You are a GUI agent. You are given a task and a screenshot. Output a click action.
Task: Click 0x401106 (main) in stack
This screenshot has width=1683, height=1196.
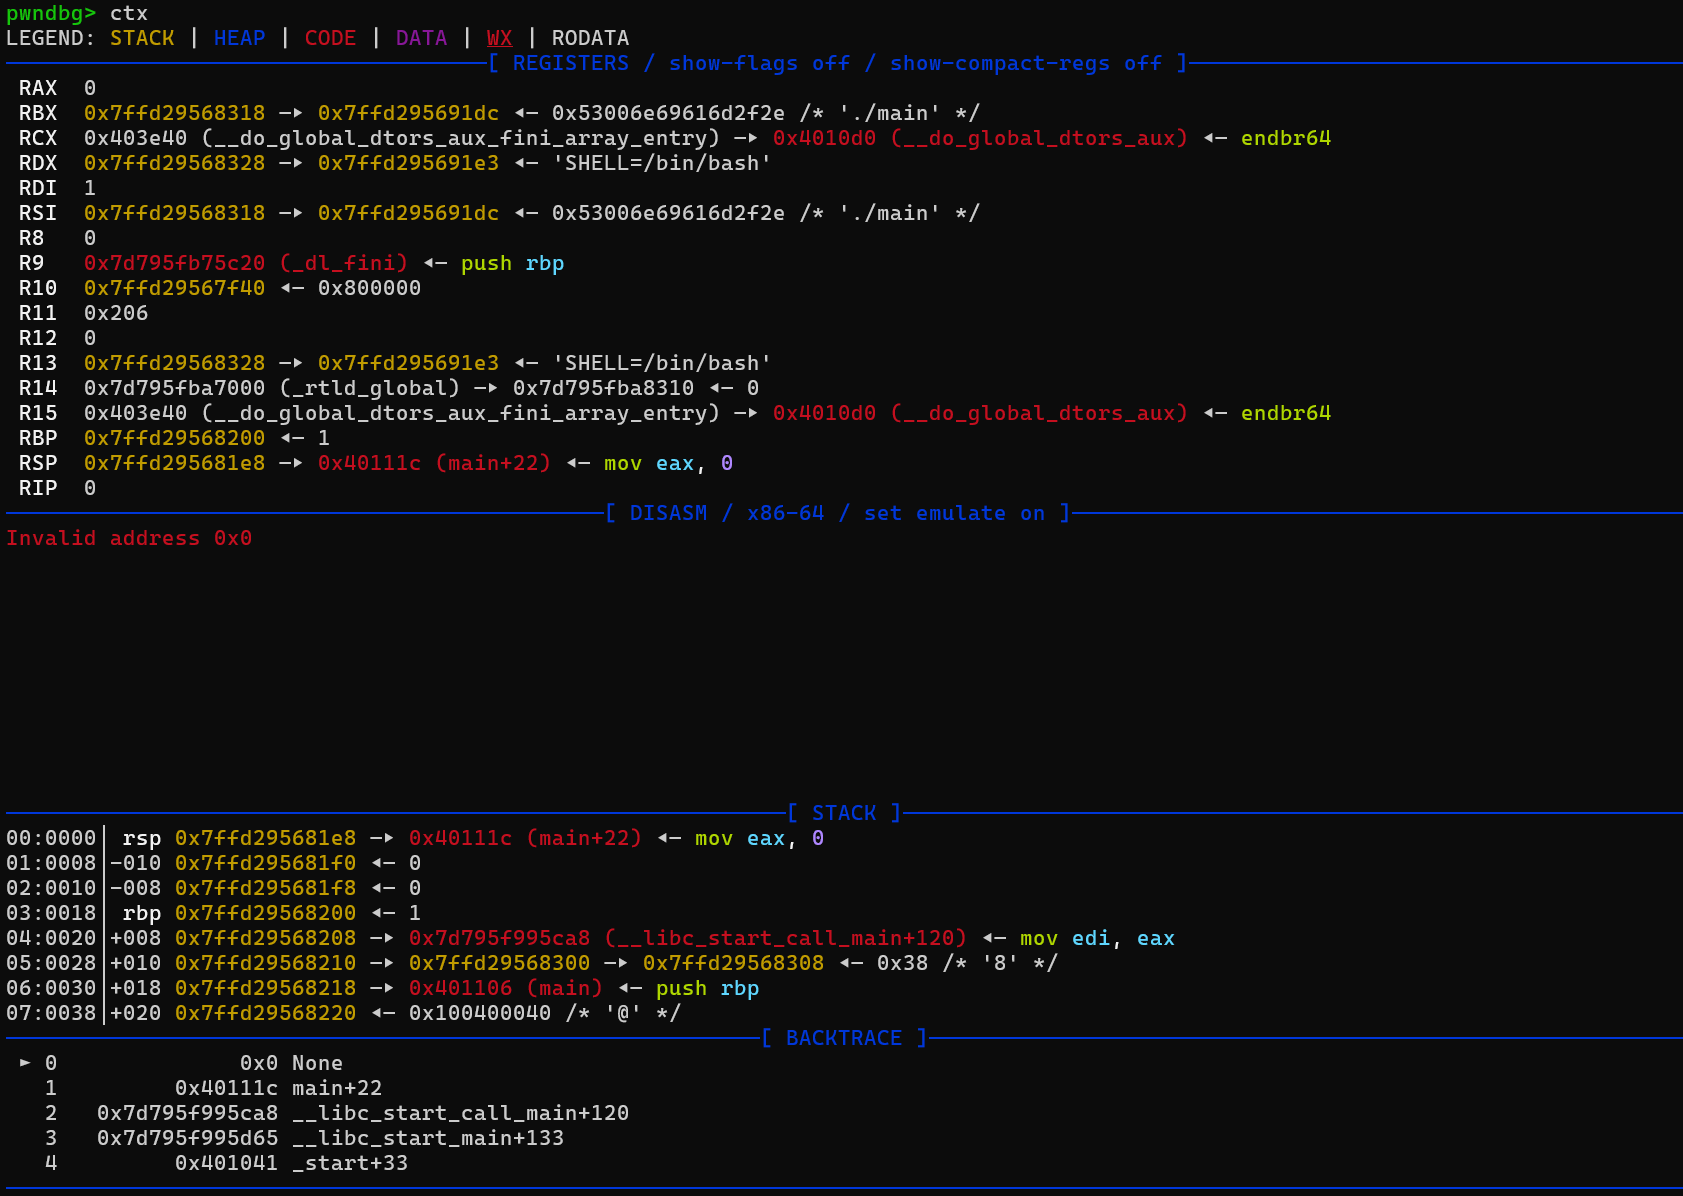point(506,988)
